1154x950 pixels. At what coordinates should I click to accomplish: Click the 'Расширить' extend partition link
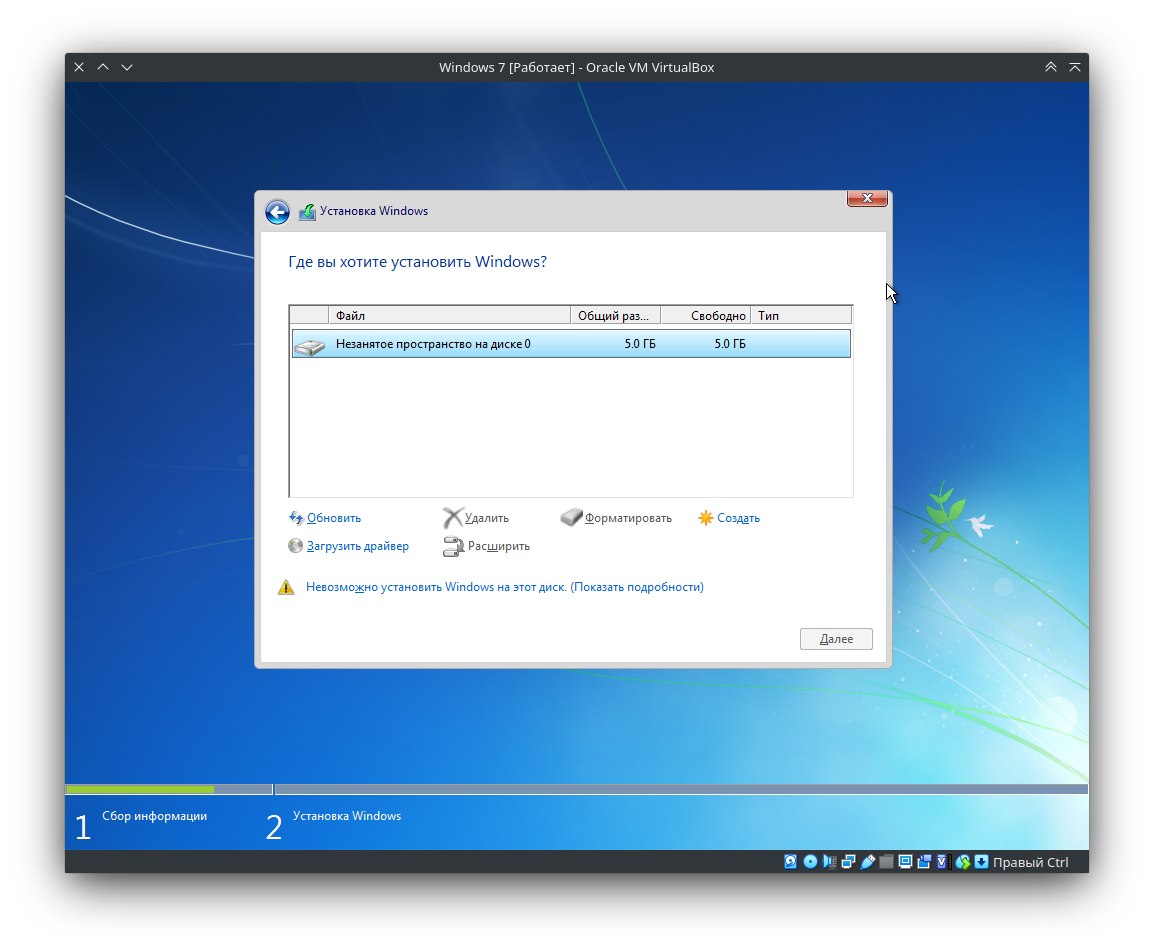point(498,546)
